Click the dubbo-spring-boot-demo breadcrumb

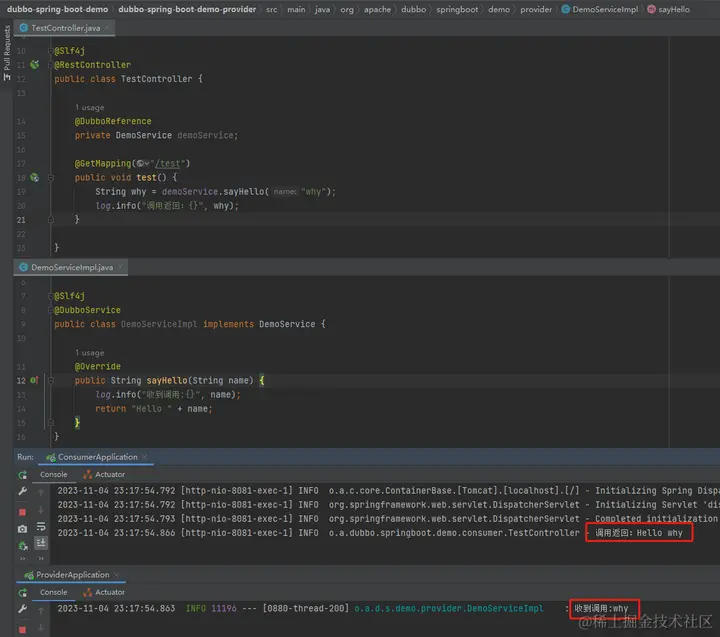click(x=57, y=9)
